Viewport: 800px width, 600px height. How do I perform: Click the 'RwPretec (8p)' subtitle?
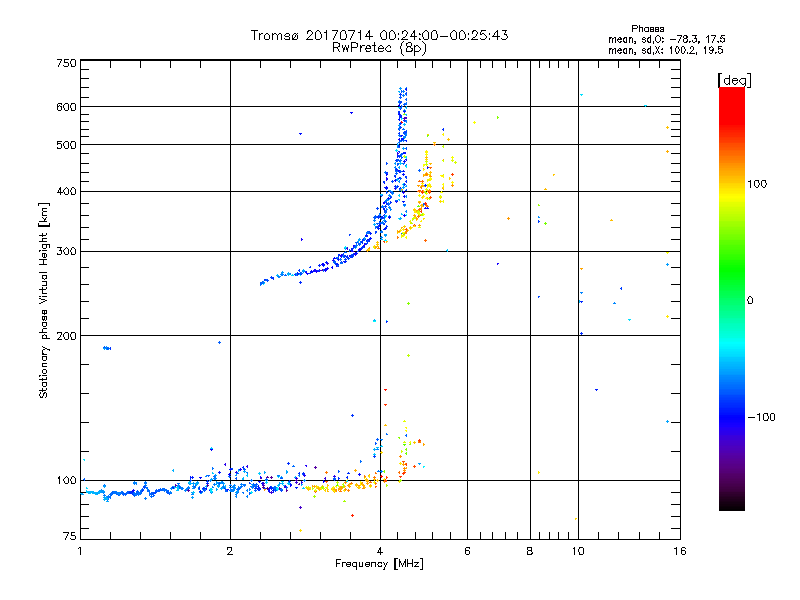(379, 48)
